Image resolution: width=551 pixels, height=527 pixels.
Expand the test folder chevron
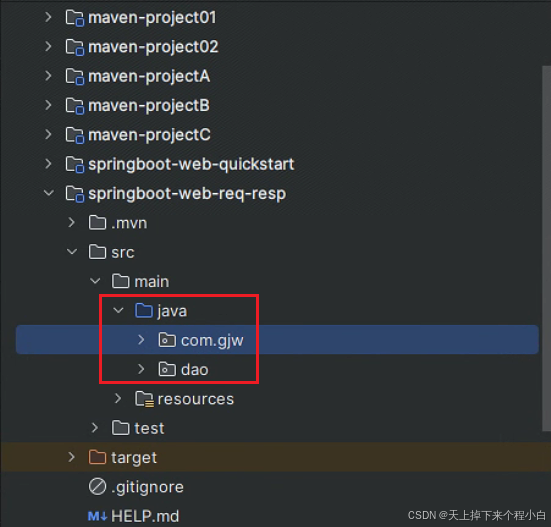pos(95,428)
